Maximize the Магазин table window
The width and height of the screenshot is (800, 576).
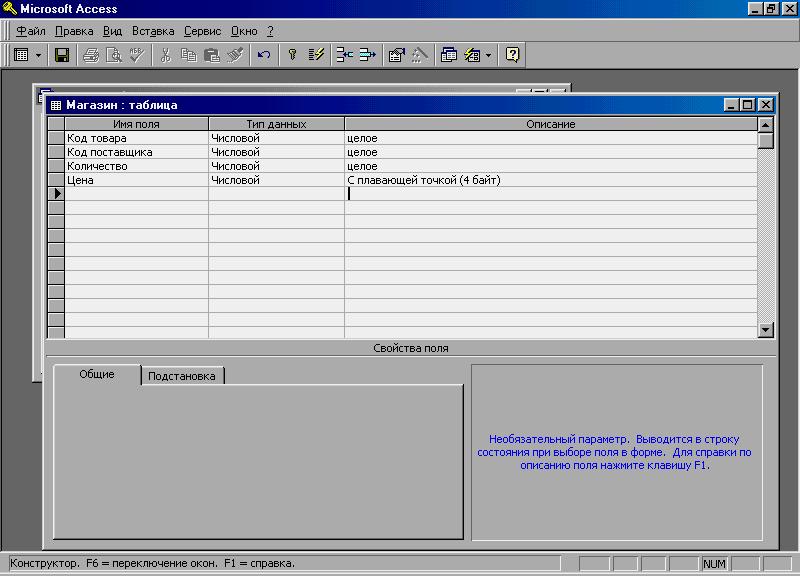[x=747, y=105]
